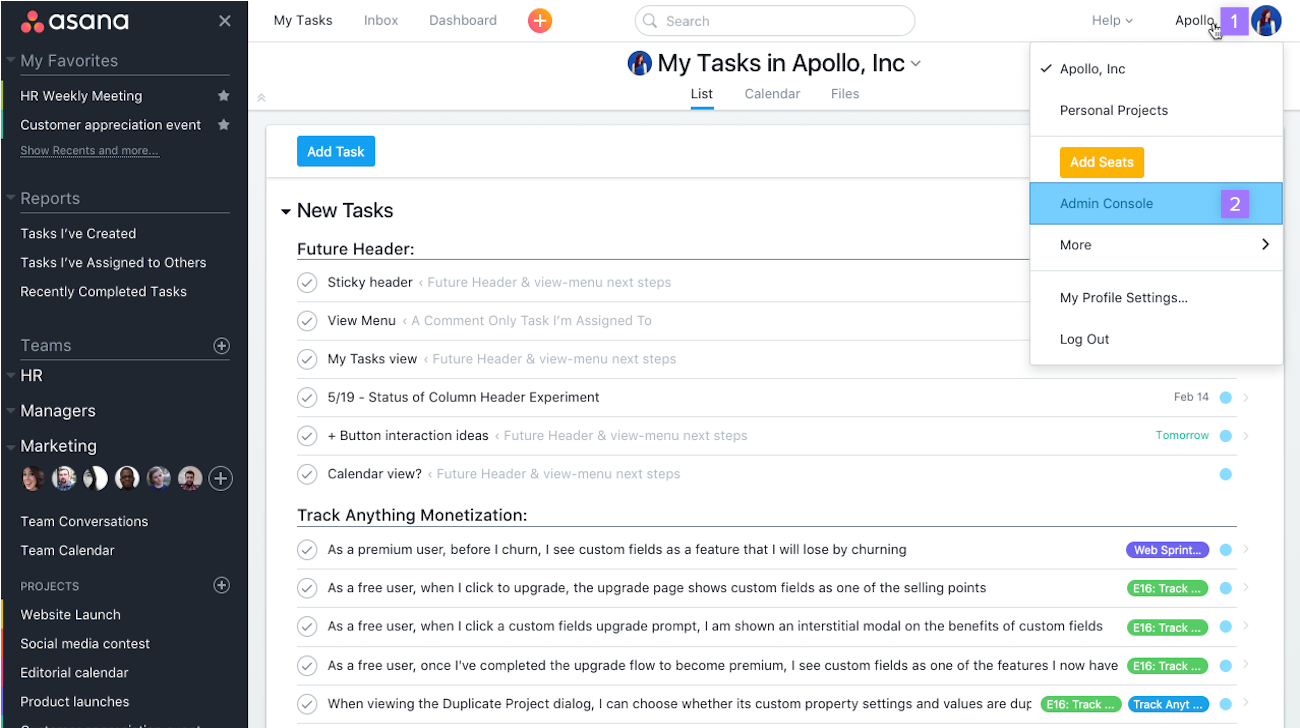This screenshot has width=1300, height=728.
Task: Click the Add Seats button
Action: coord(1102,162)
